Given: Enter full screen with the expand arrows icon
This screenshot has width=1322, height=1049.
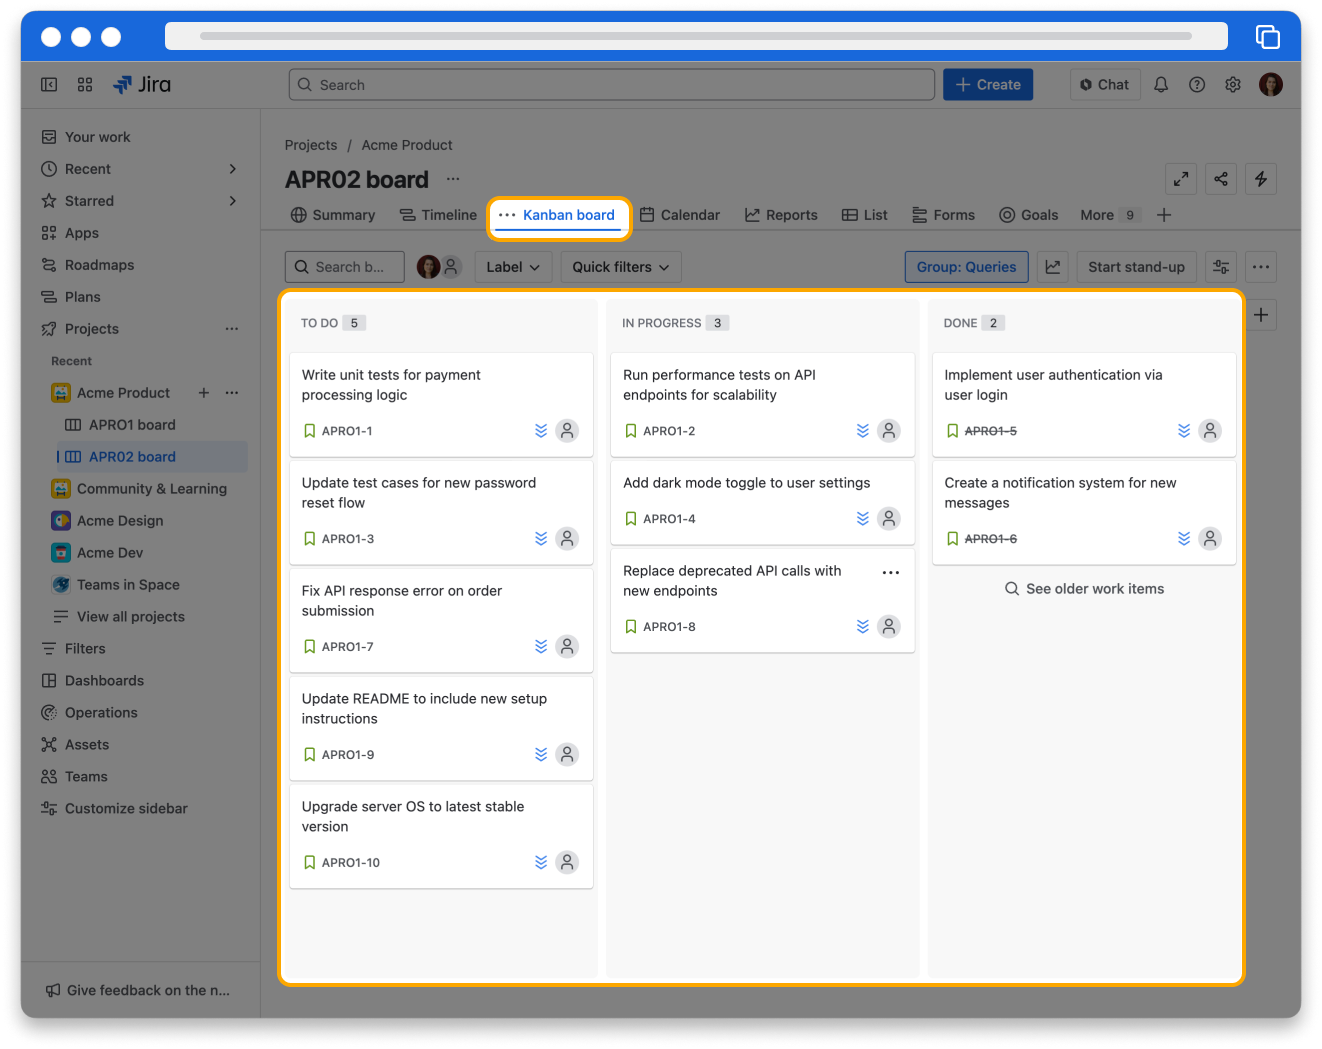Looking at the screenshot, I should point(1181,179).
